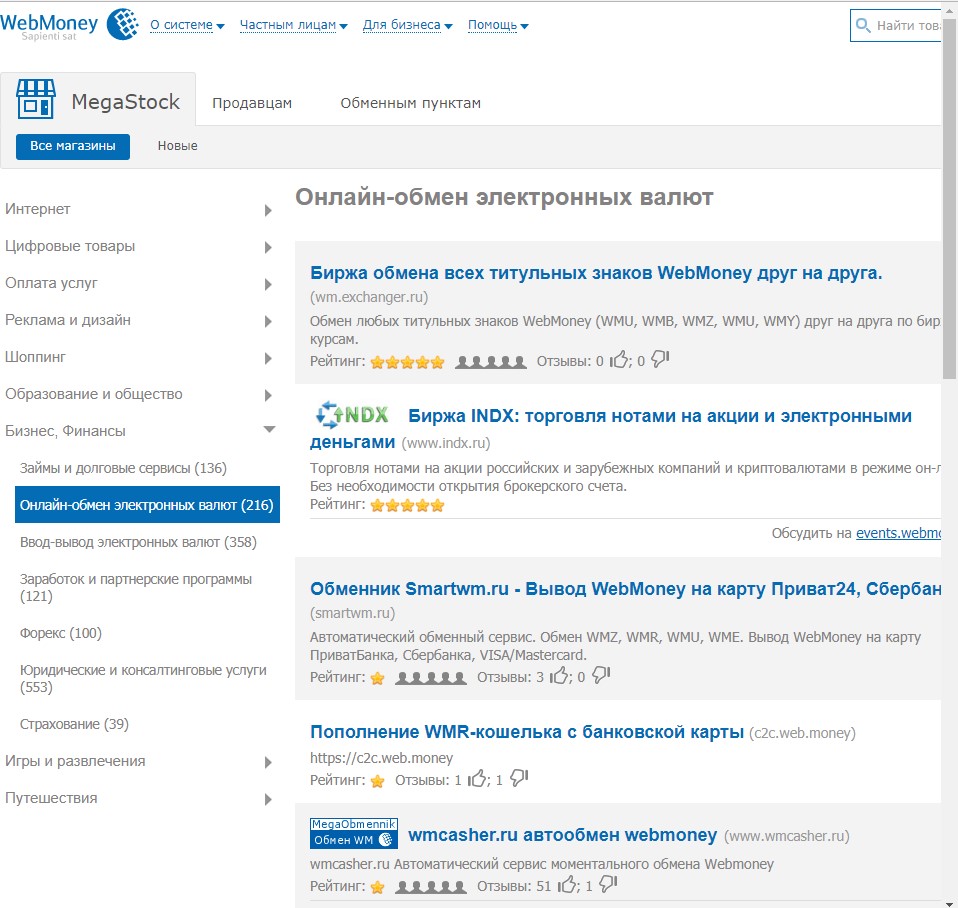
Task: Click thumbs-up icon for wmcasher.ru listing
Action: [568, 885]
